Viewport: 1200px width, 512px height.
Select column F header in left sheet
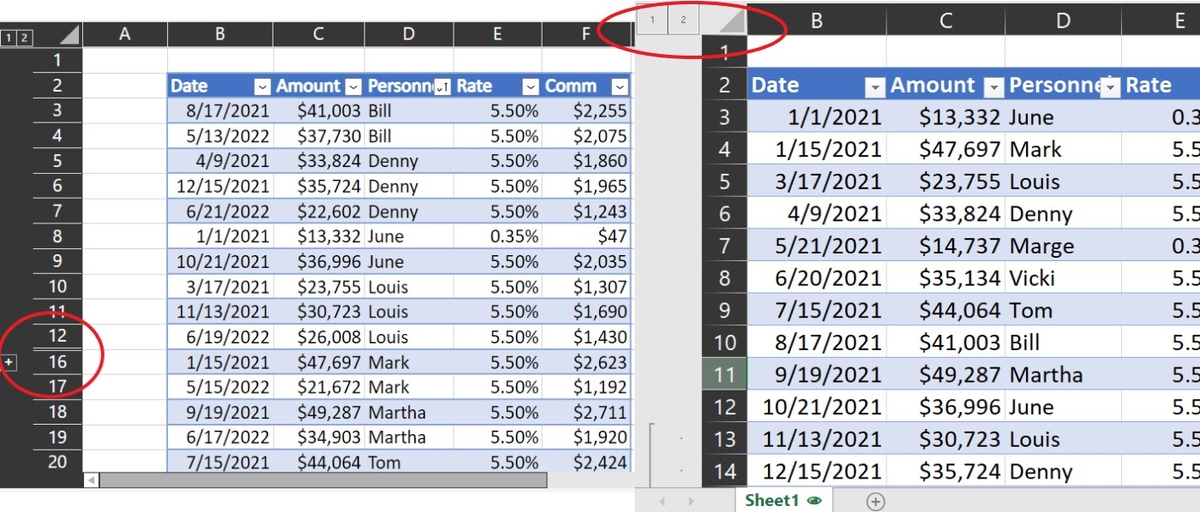tap(586, 35)
